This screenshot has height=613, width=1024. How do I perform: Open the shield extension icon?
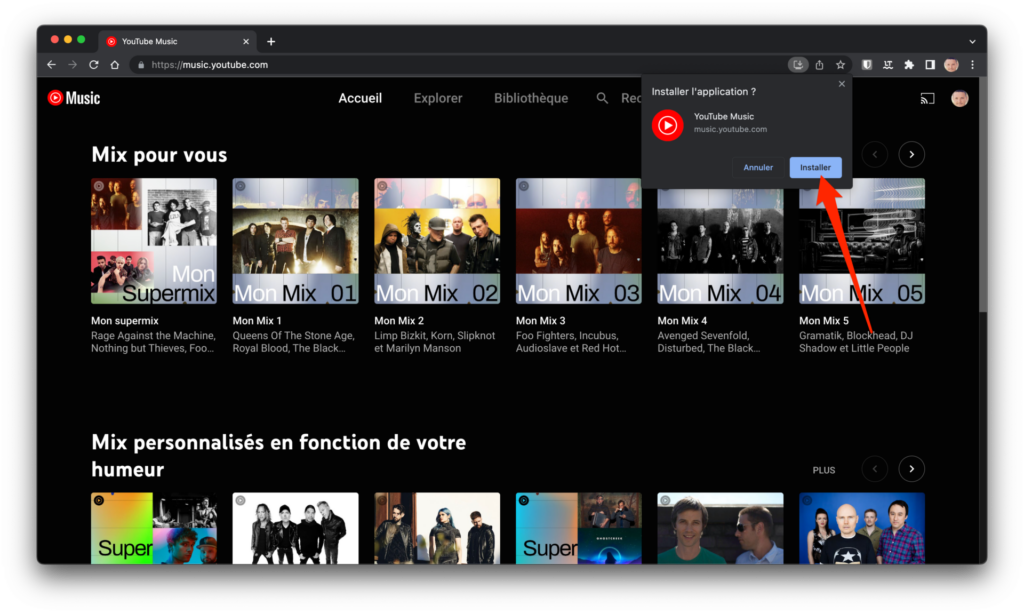coord(867,65)
